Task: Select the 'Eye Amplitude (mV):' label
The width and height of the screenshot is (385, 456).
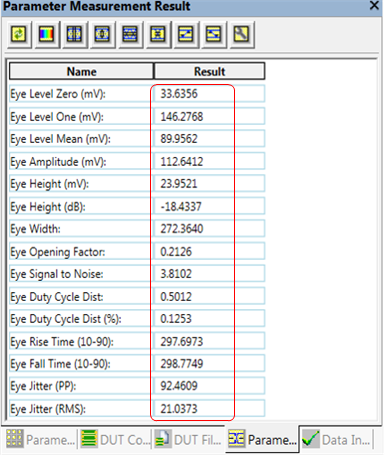Action: [58, 162]
